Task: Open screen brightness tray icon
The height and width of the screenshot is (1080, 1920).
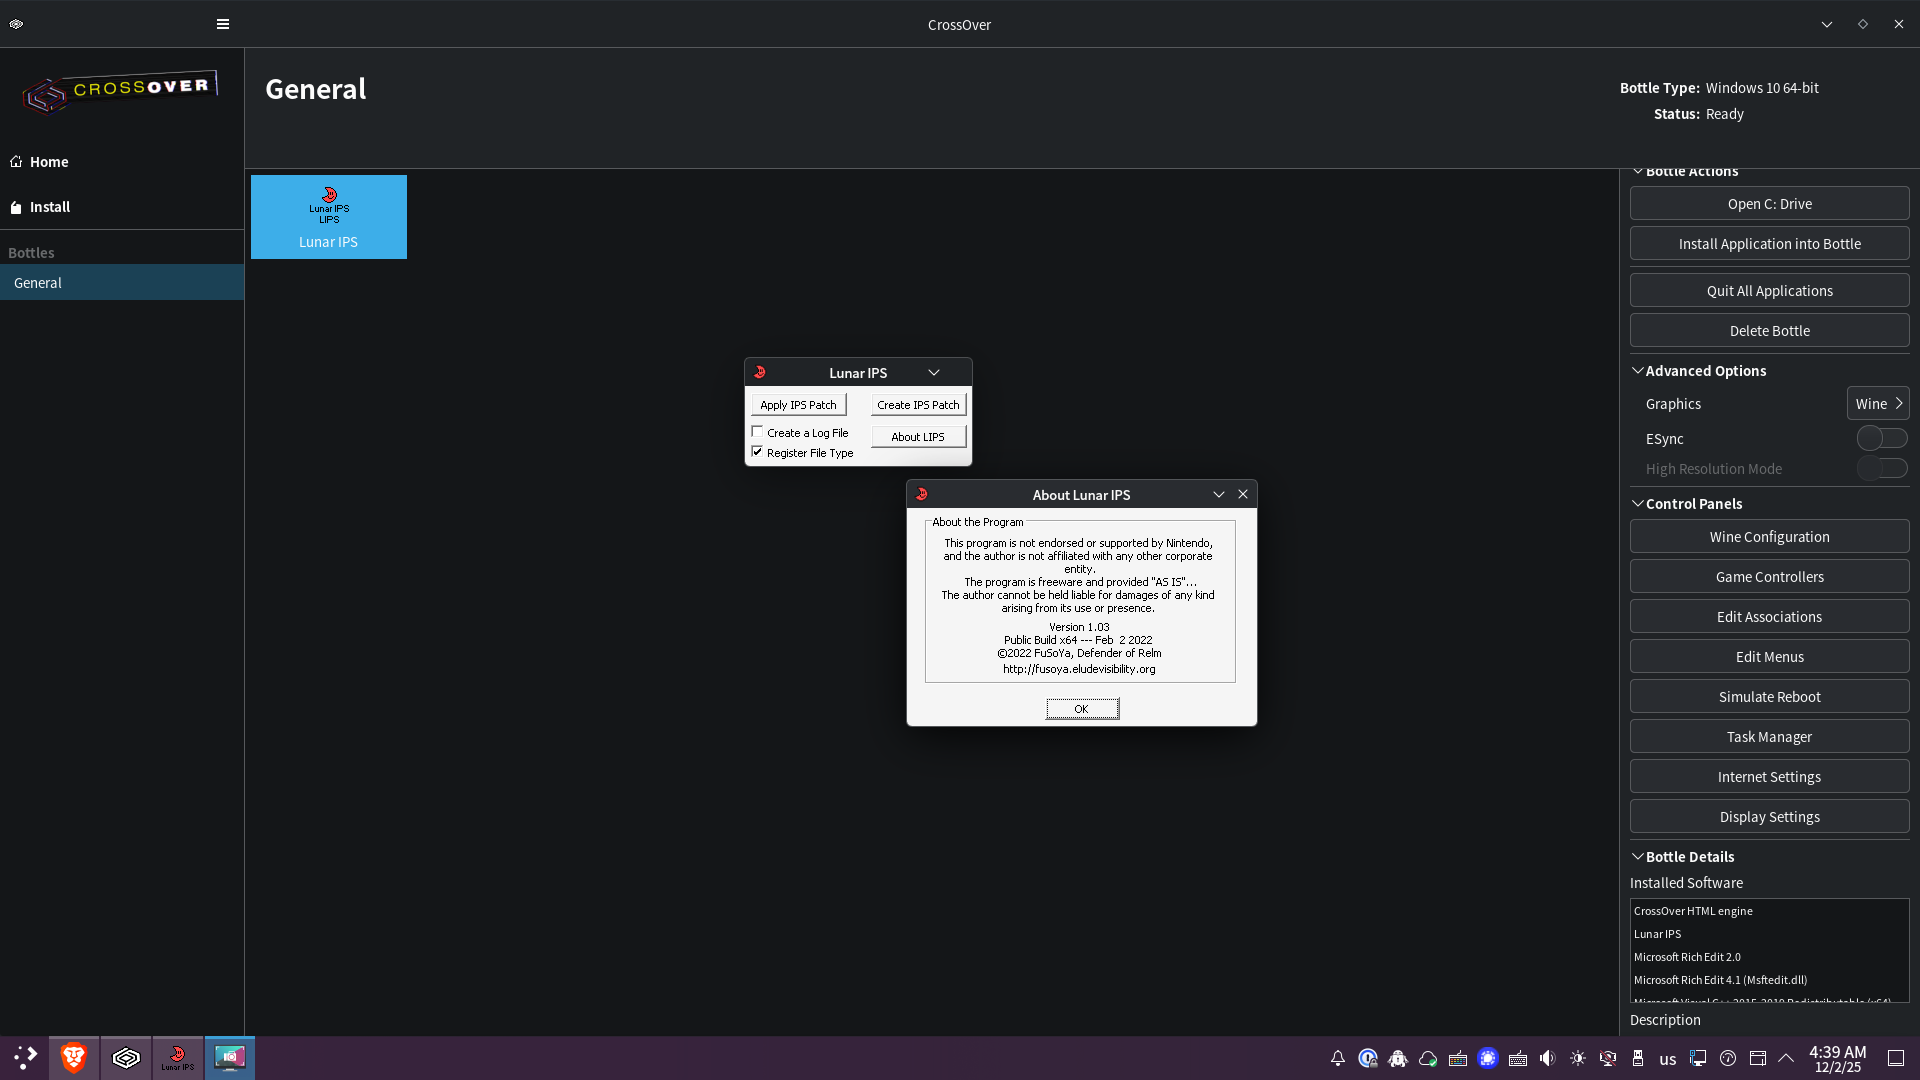Action: [x=1578, y=1058]
